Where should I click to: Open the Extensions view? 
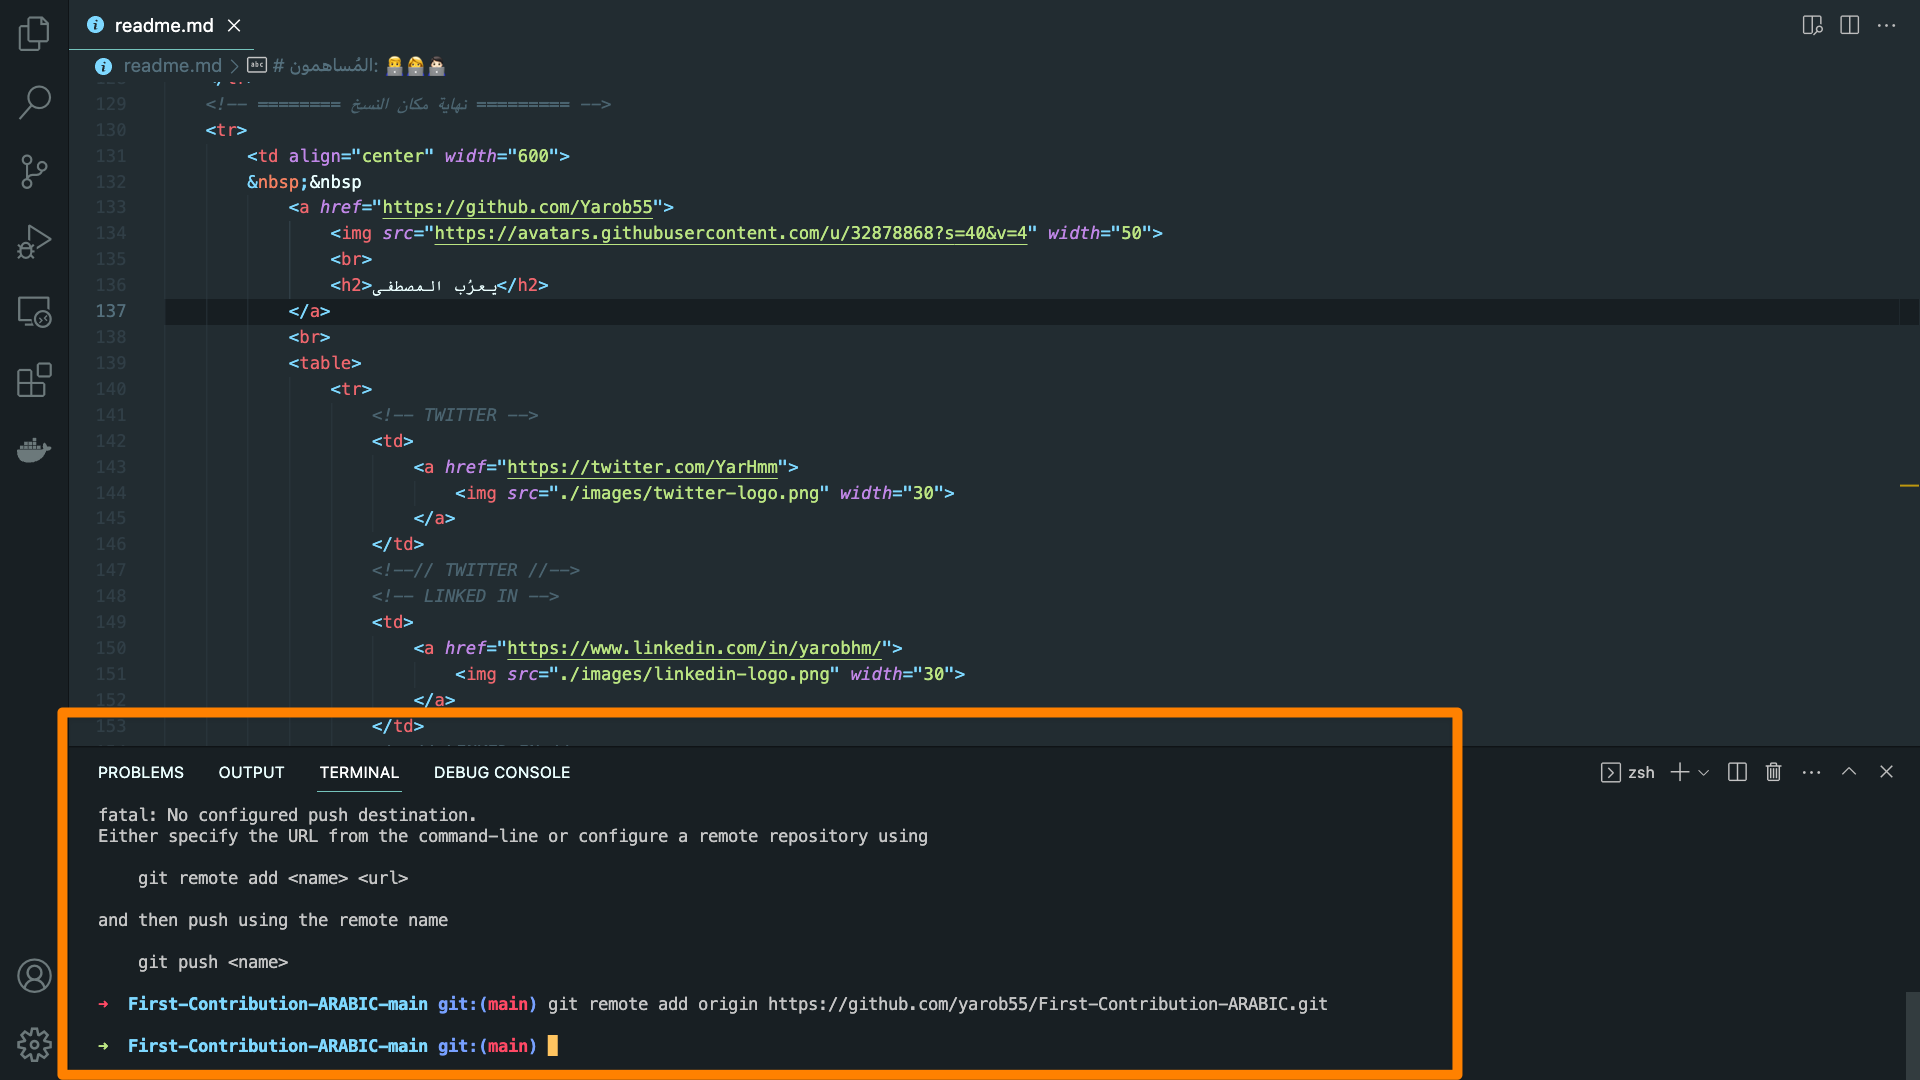(x=34, y=381)
